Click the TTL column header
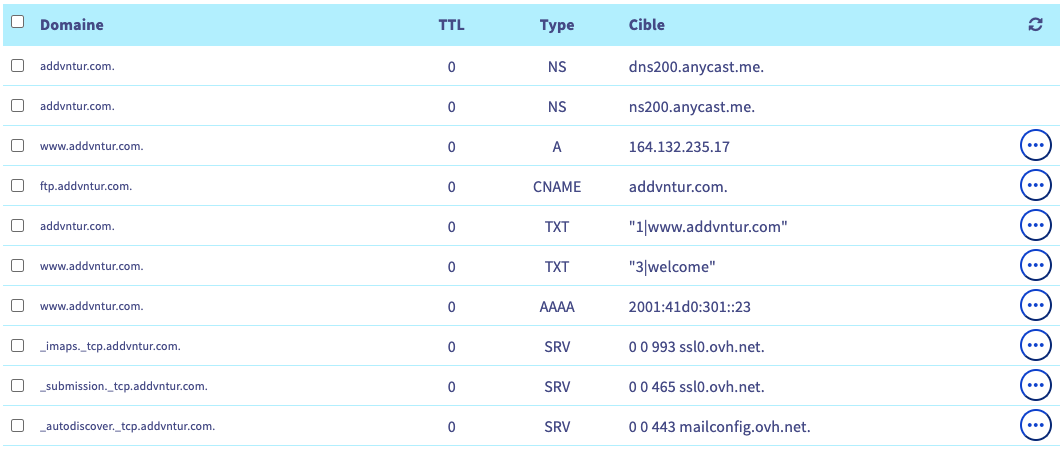This screenshot has height=450, width=1064. pyautogui.click(x=451, y=24)
